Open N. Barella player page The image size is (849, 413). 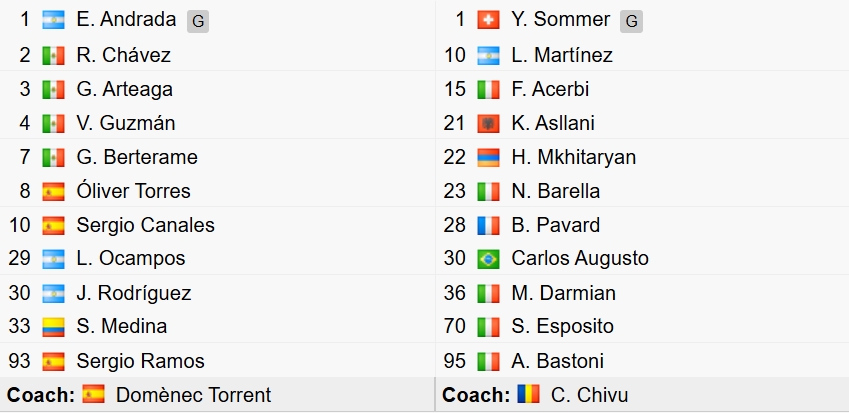pos(555,191)
